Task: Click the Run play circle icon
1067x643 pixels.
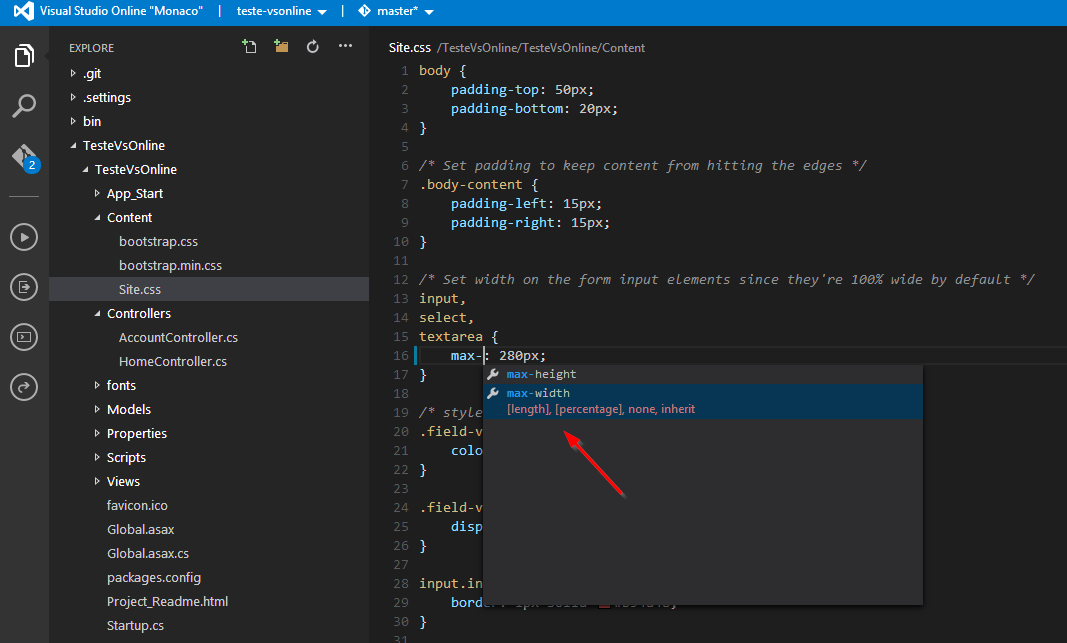Action: 24,237
